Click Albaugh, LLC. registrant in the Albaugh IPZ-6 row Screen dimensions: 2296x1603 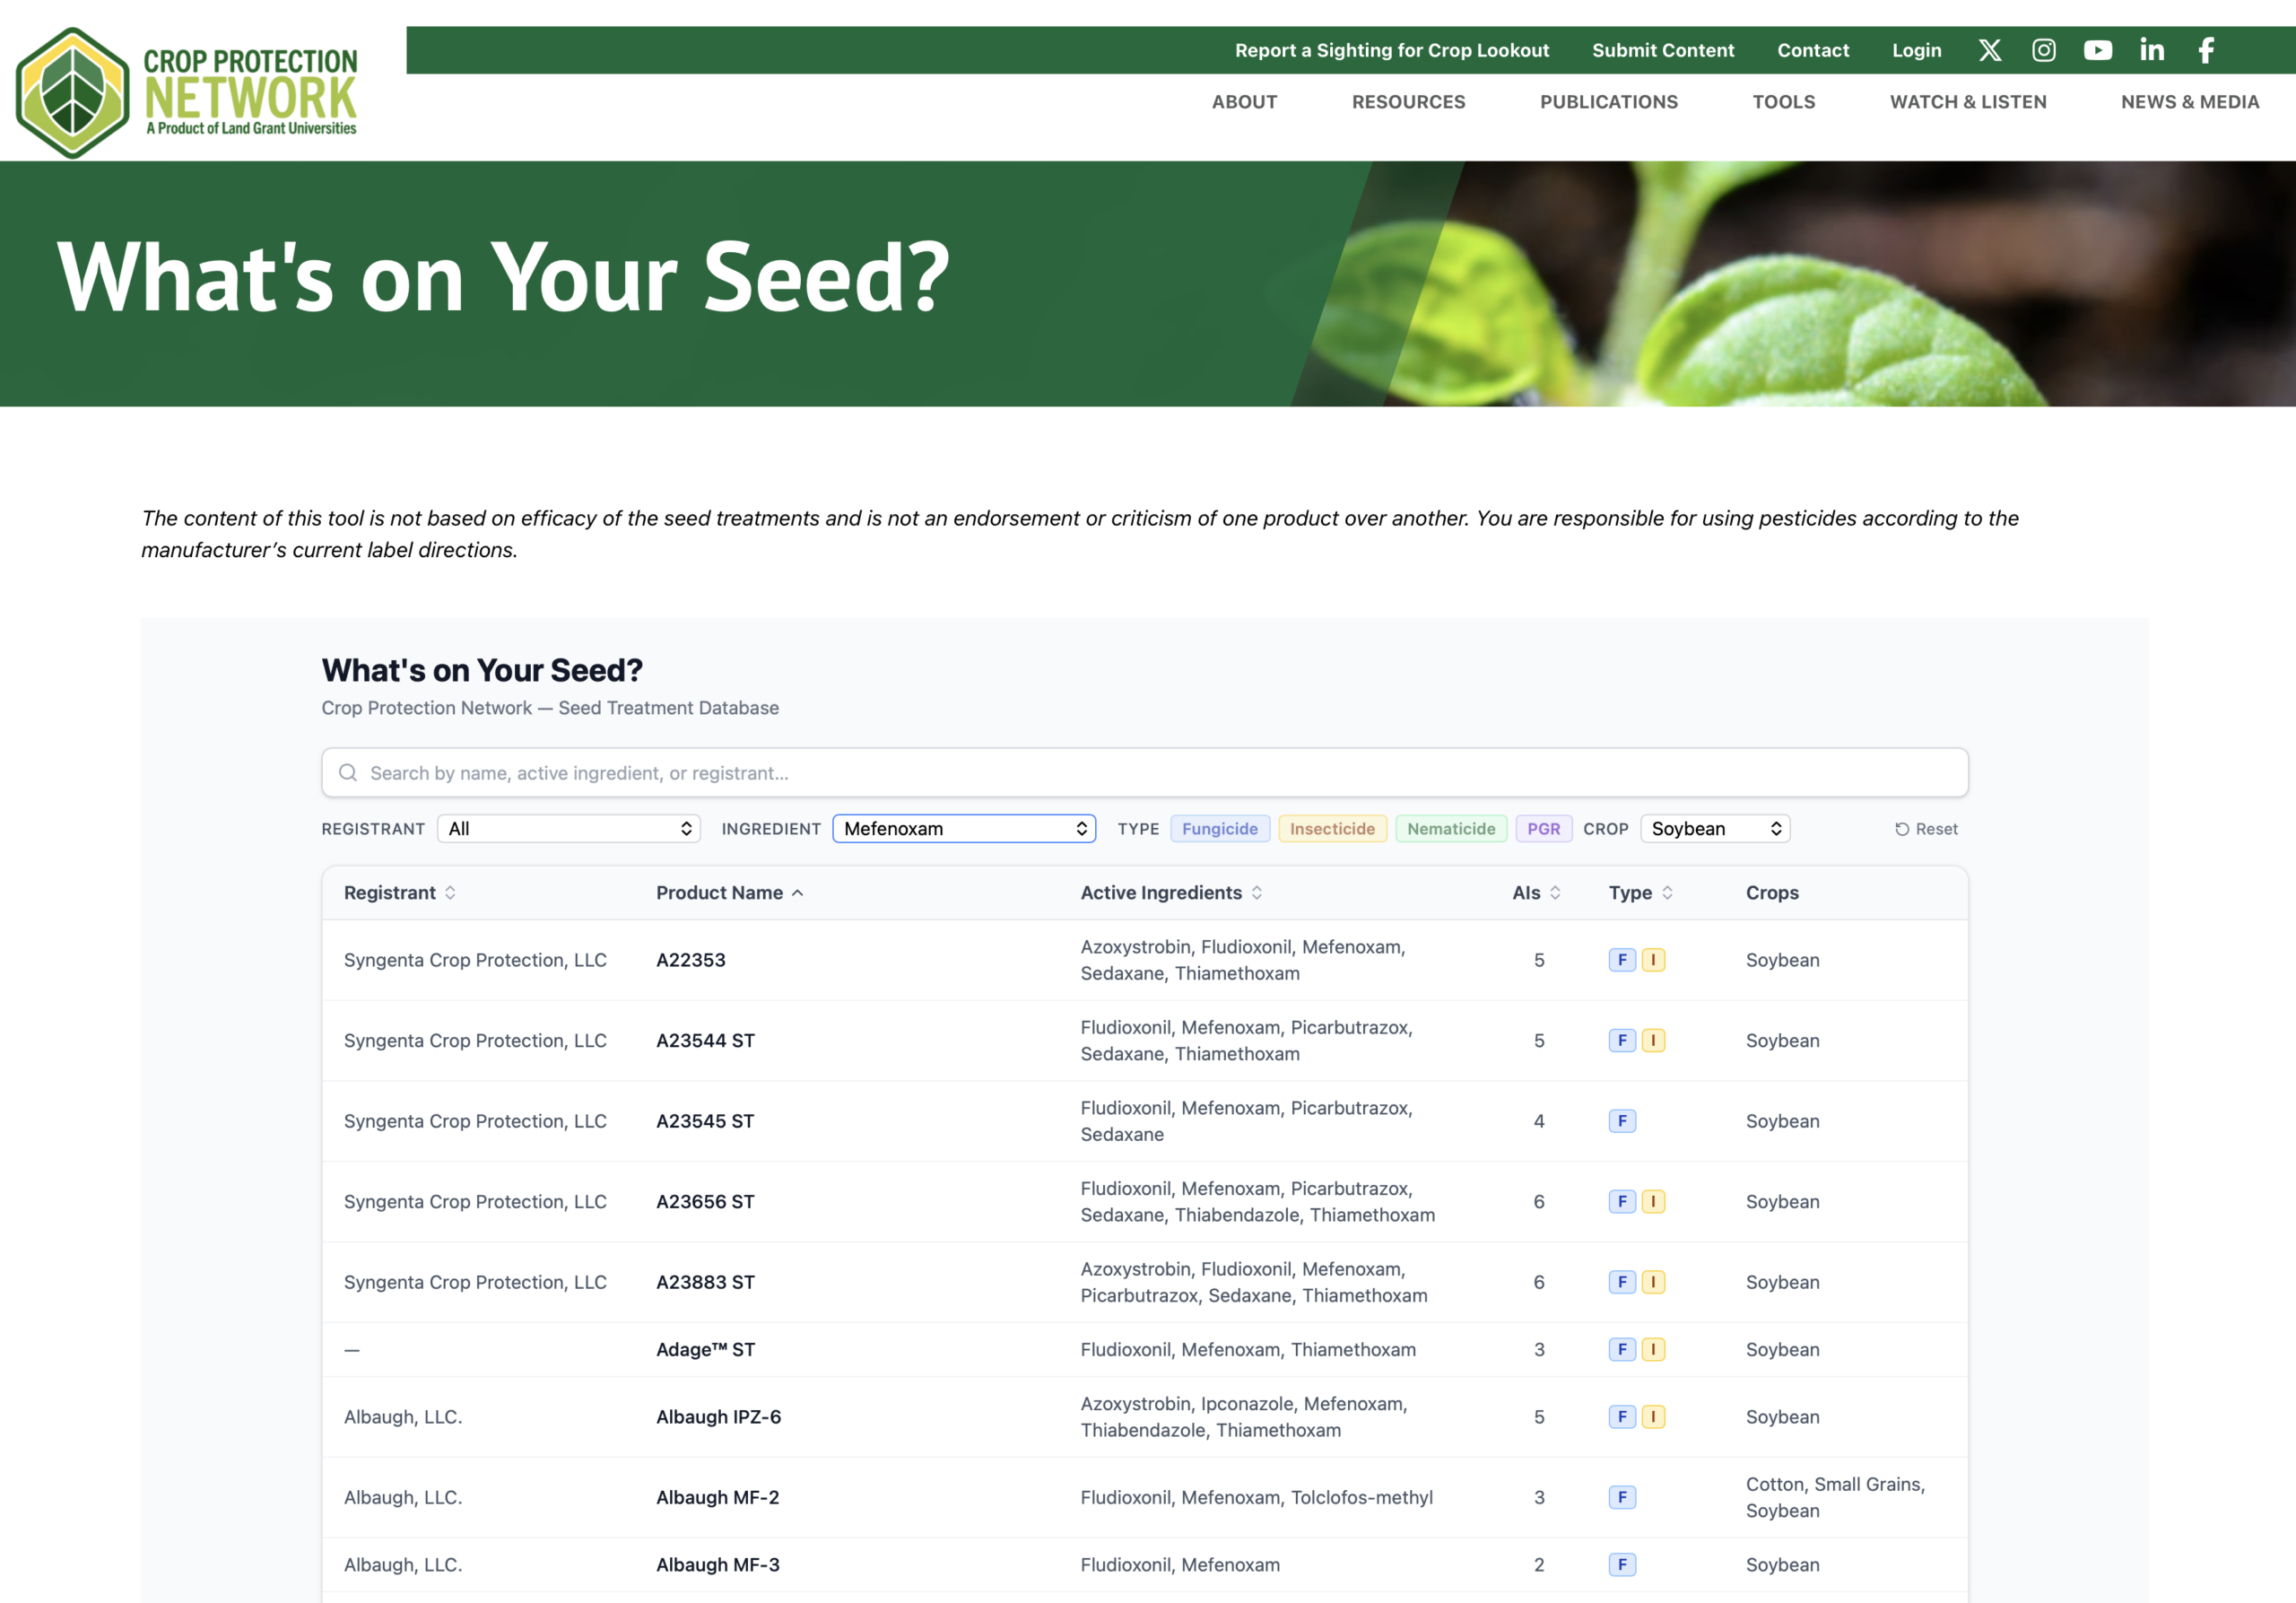[403, 1416]
